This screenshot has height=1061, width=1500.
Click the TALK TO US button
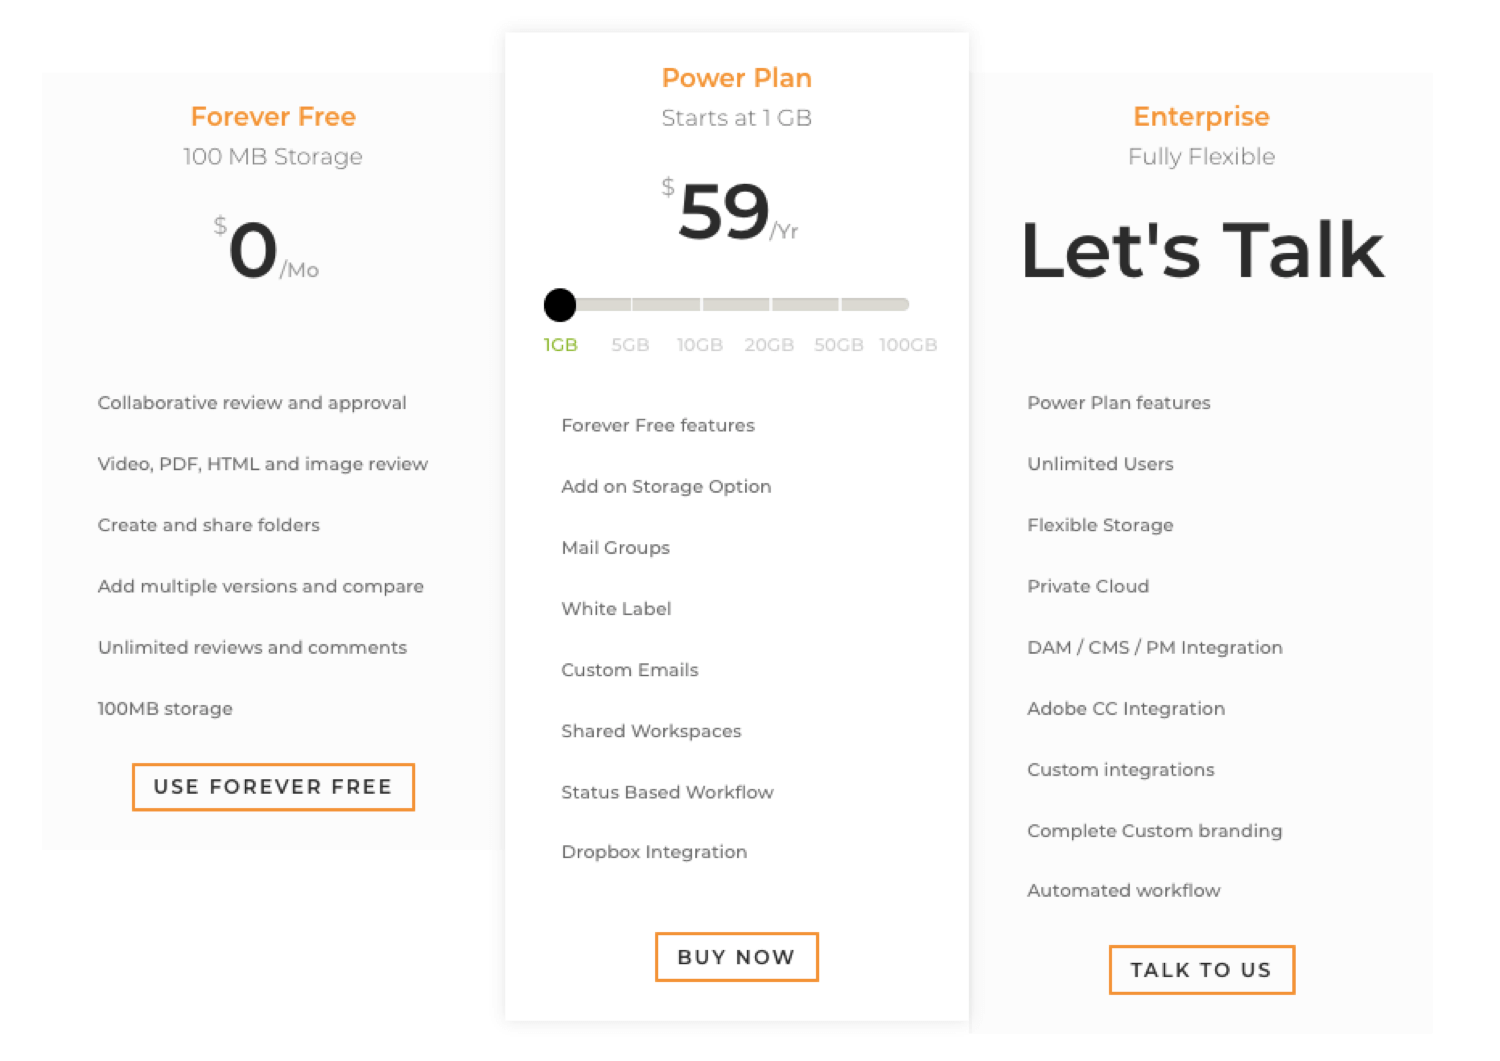1202,970
